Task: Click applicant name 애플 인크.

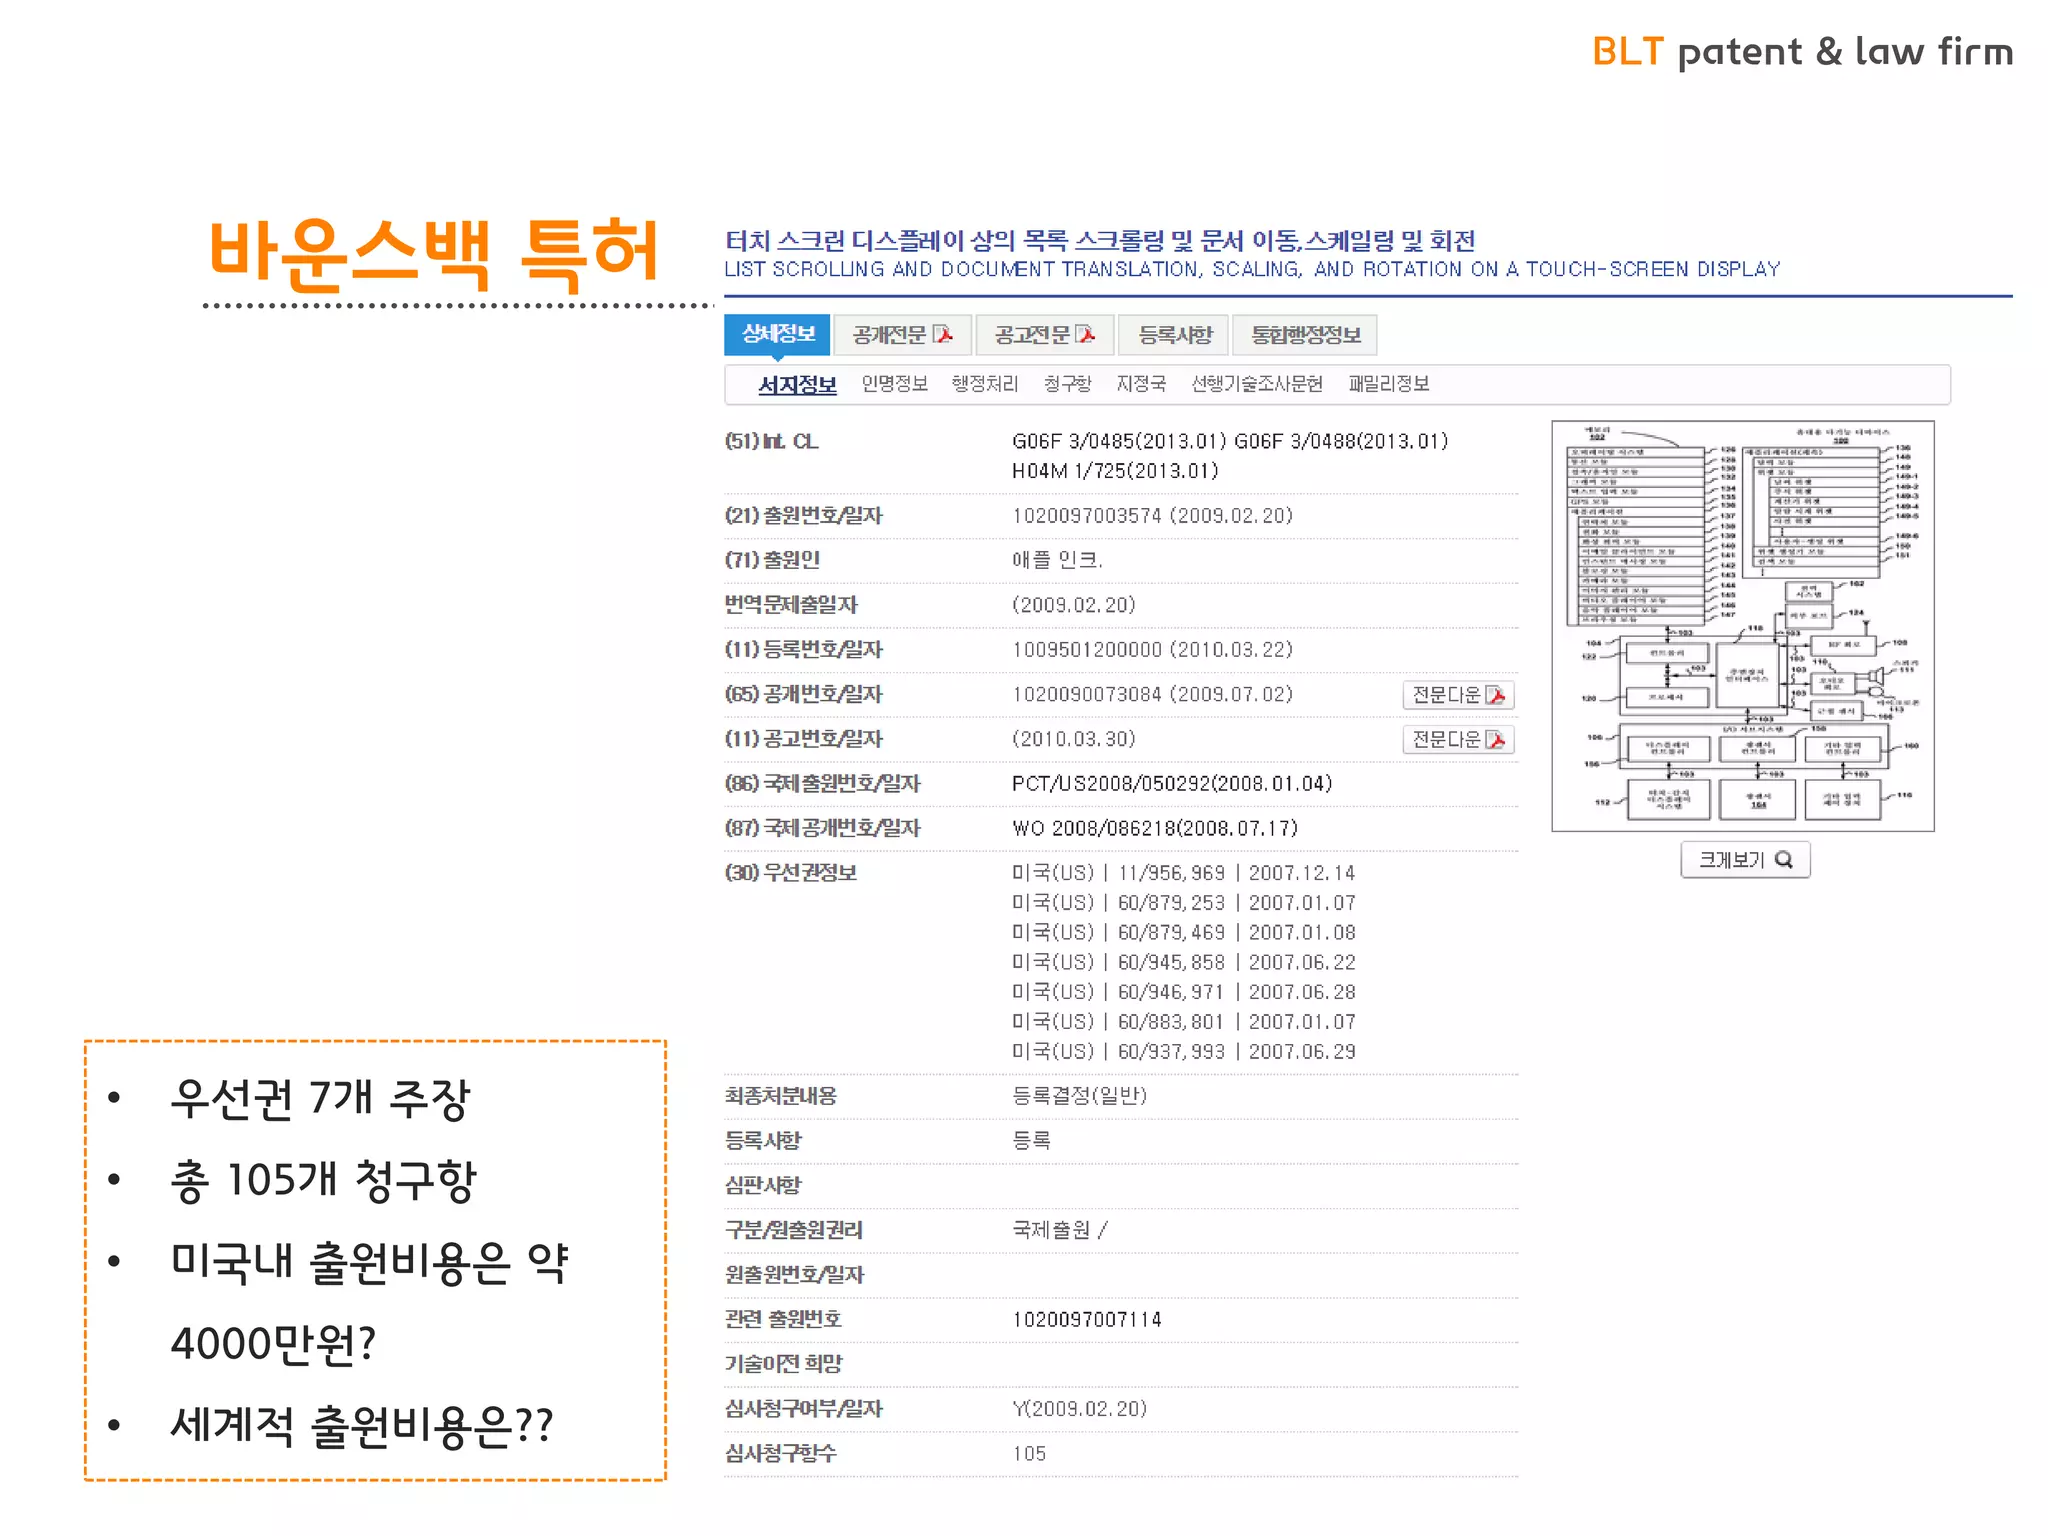Action: [x=1057, y=560]
